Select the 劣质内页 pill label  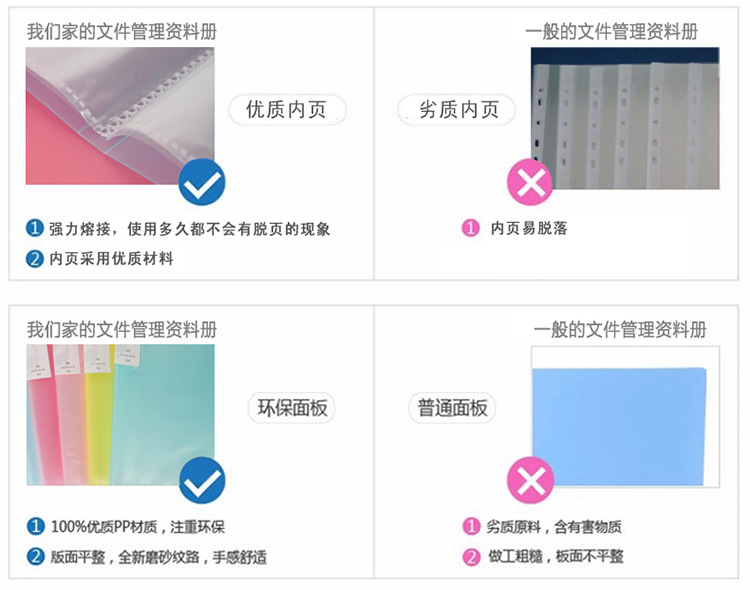coord(457,110)
